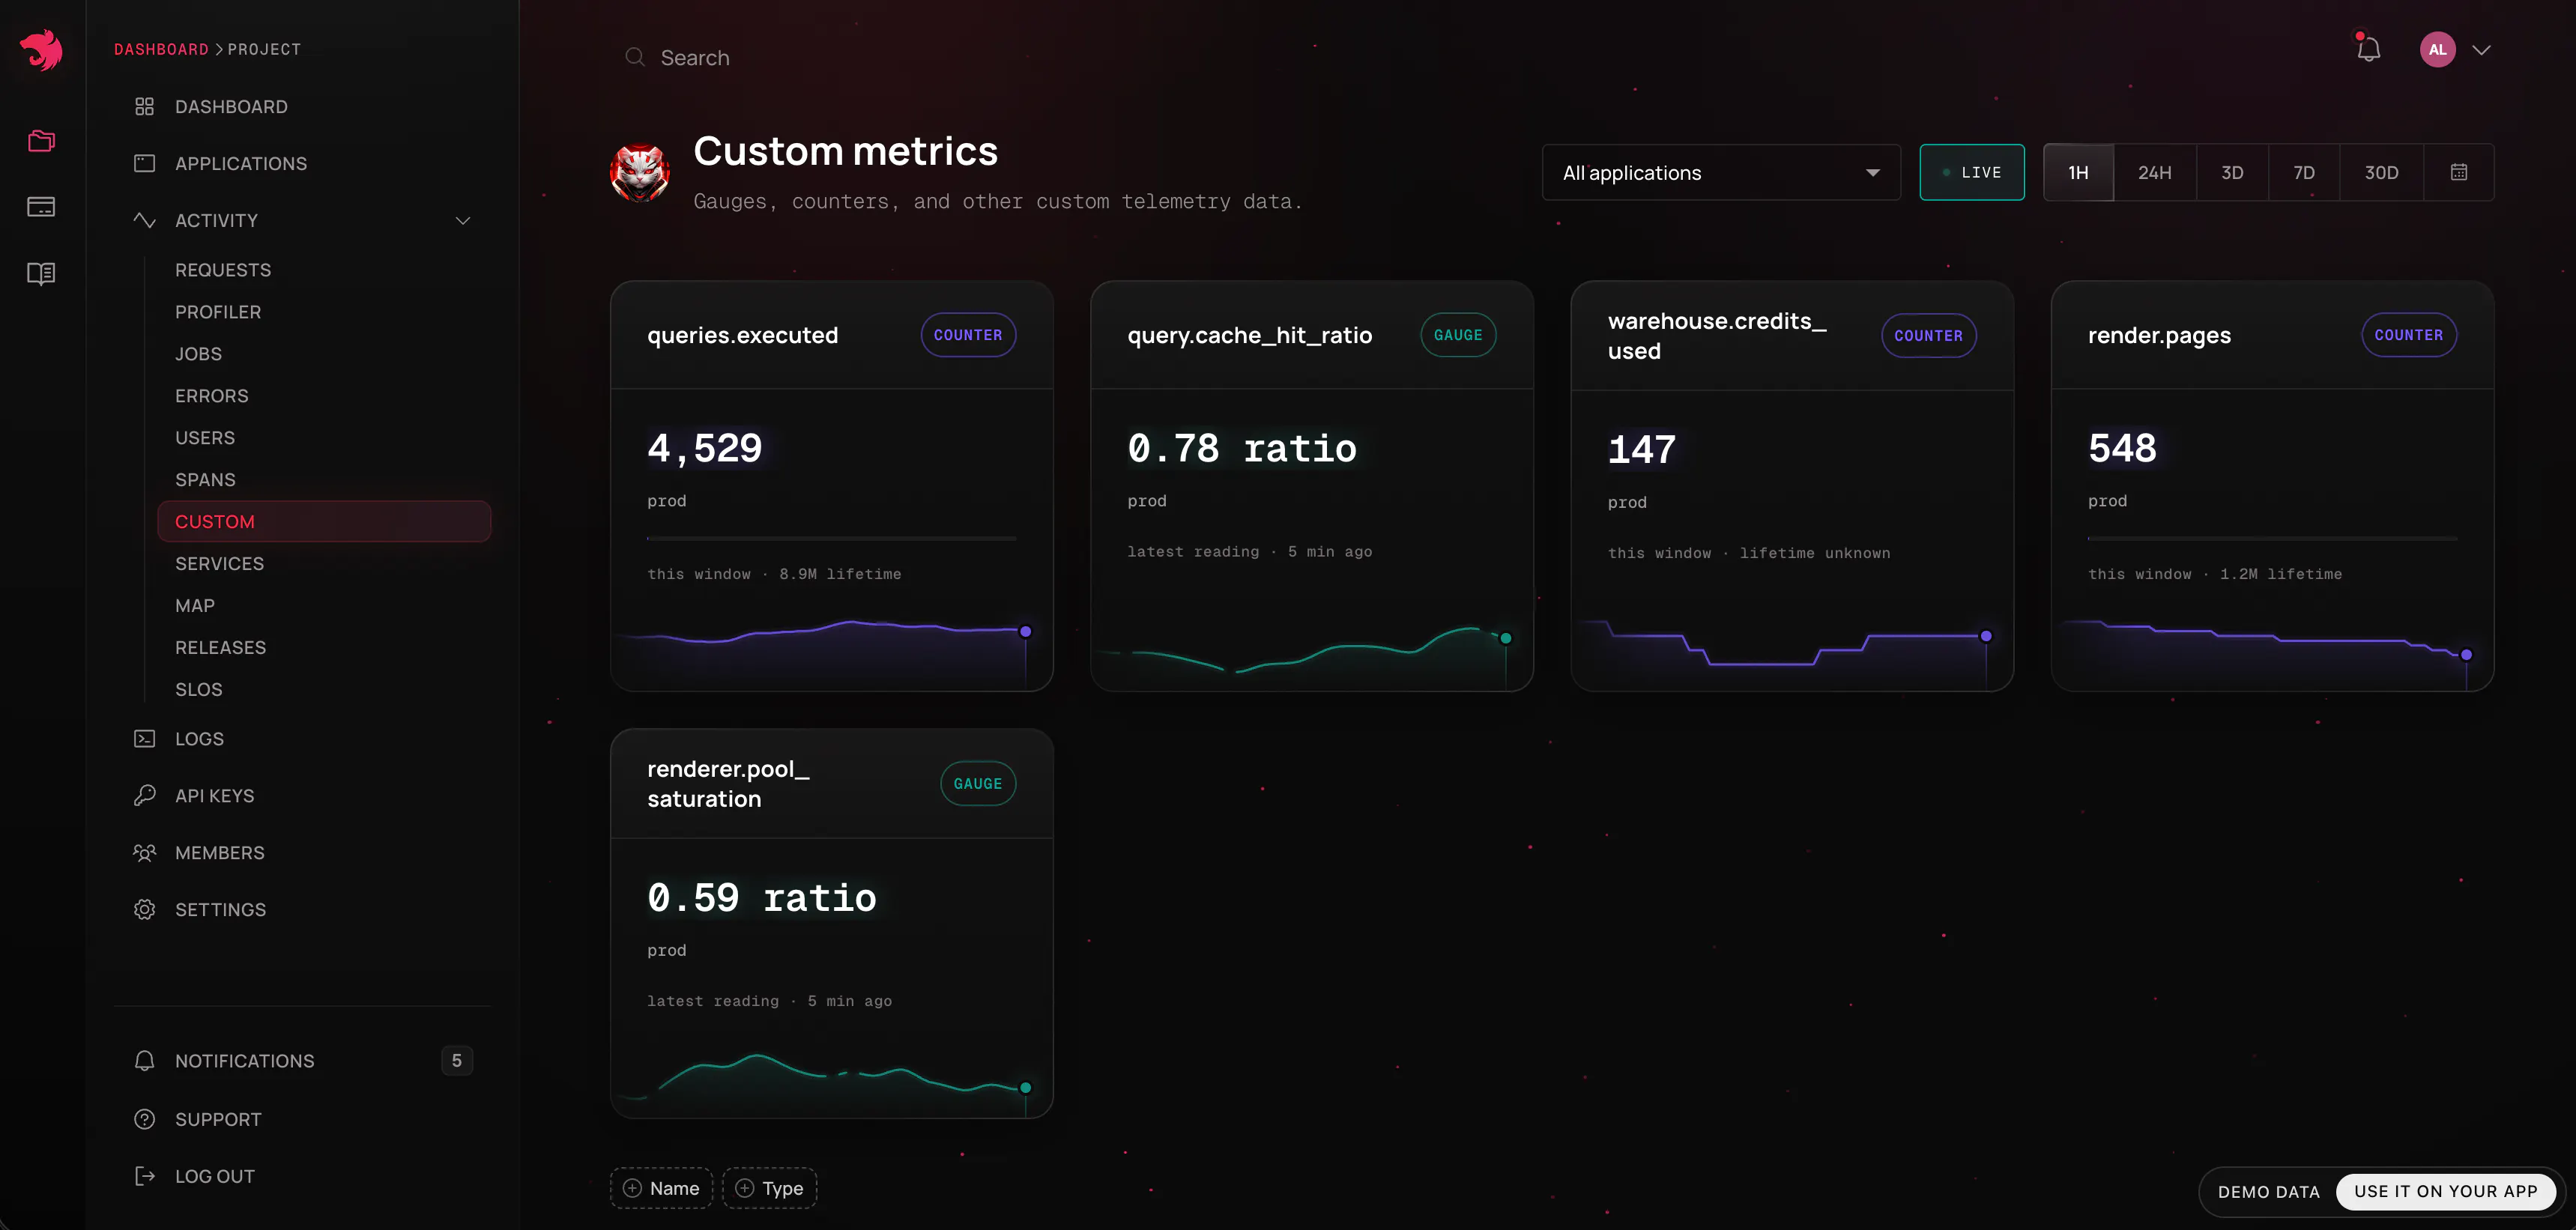This screenshot has width=2576, height=1230.
Task: Open Notifications in the sidebar
Action: point(303,1061)
